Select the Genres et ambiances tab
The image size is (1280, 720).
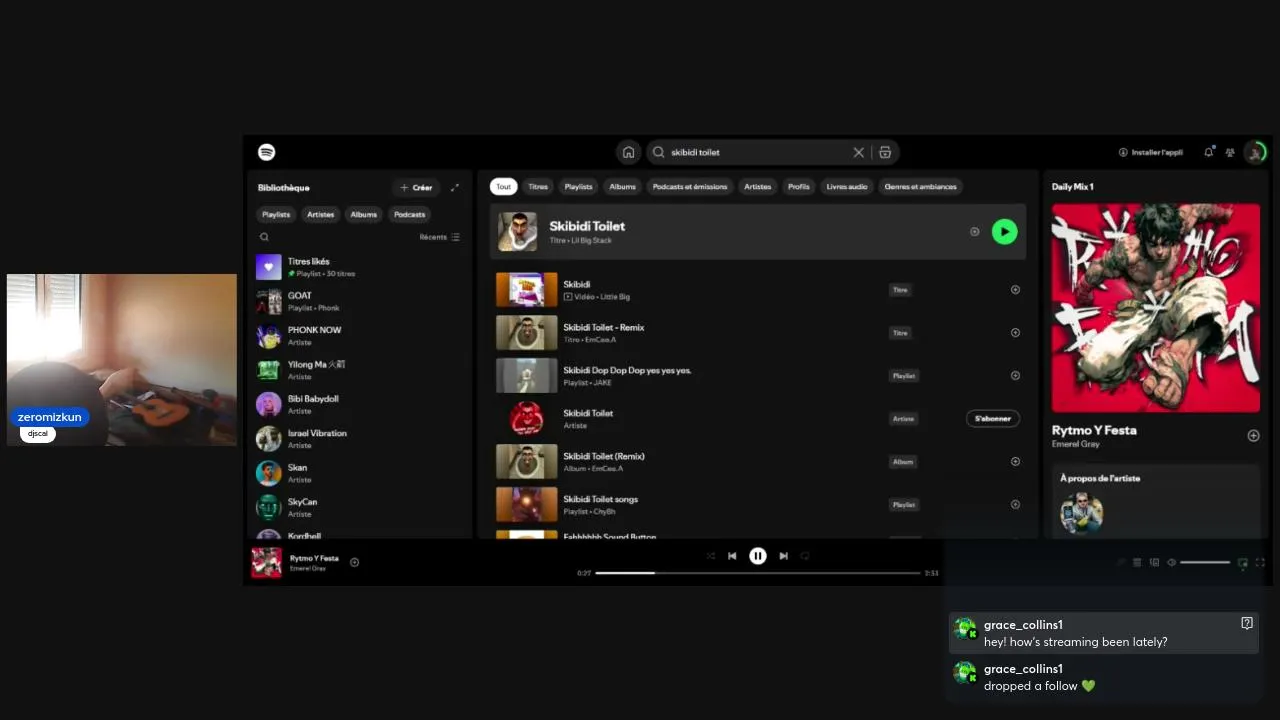pyautogui.click(x=920, y=186)
